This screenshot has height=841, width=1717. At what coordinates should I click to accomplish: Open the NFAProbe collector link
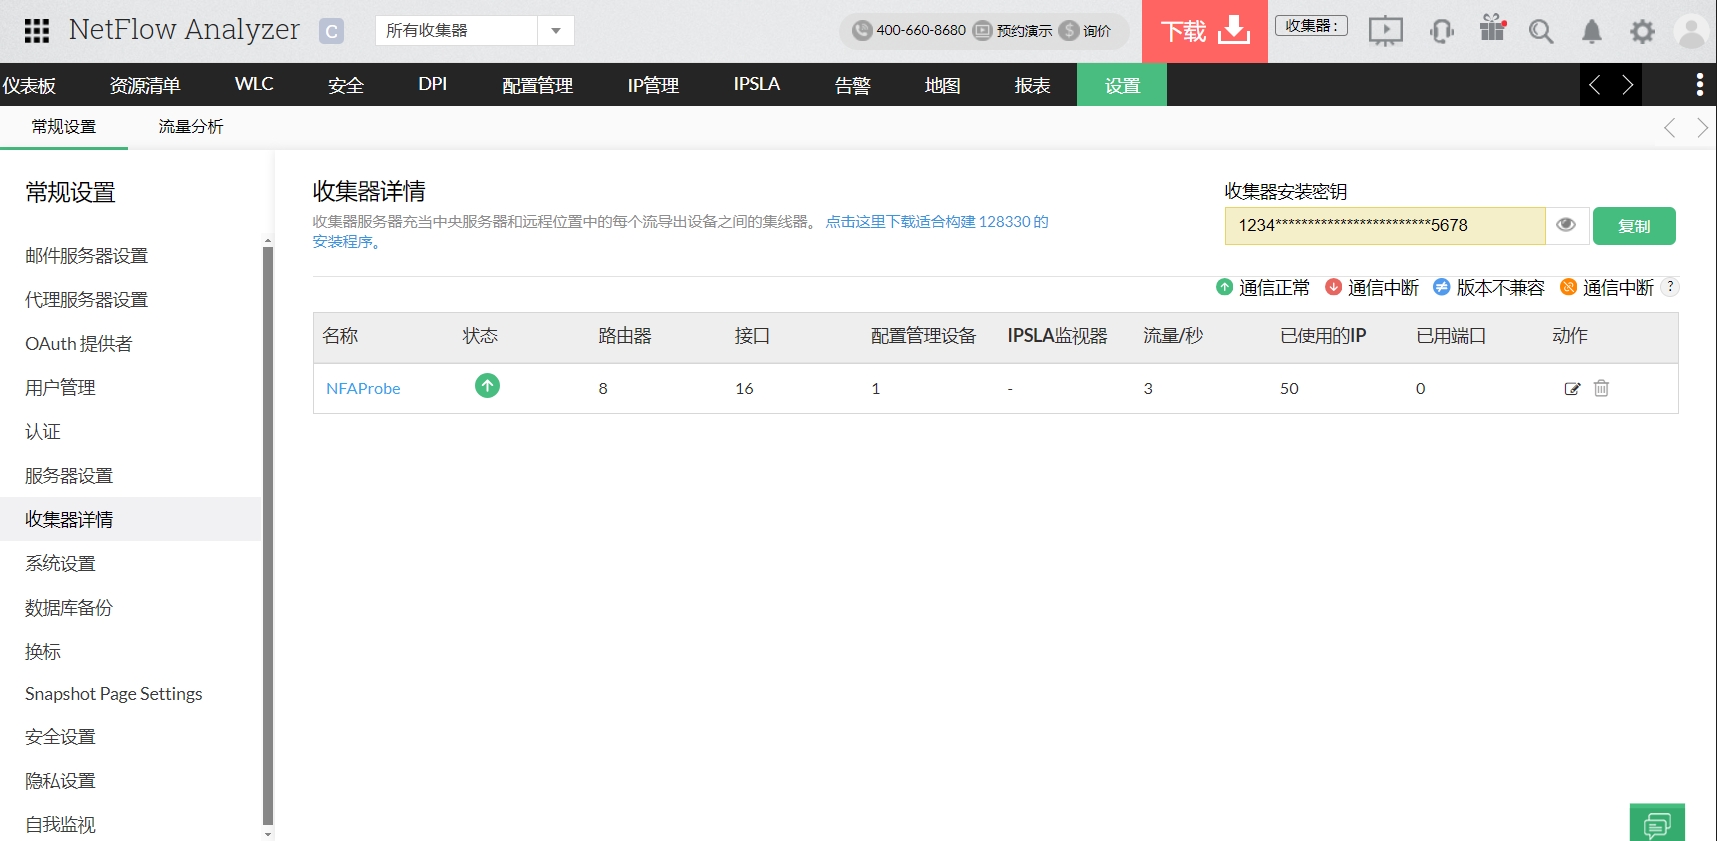pos(363,389)
